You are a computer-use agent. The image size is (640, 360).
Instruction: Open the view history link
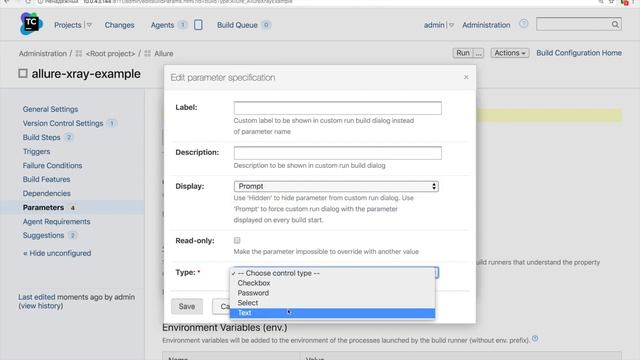(x=41, y=306)
